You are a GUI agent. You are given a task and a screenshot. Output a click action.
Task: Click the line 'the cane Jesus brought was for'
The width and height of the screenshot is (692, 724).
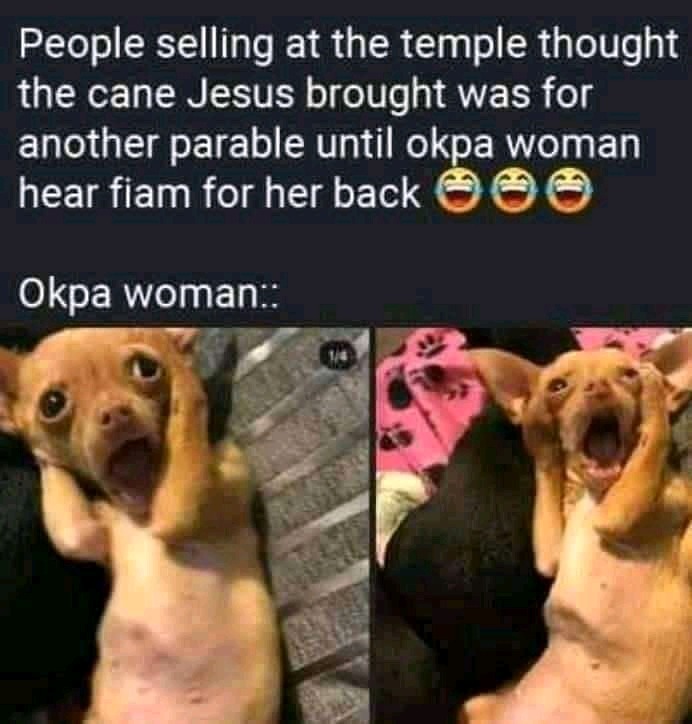click(x=304, y=93)
